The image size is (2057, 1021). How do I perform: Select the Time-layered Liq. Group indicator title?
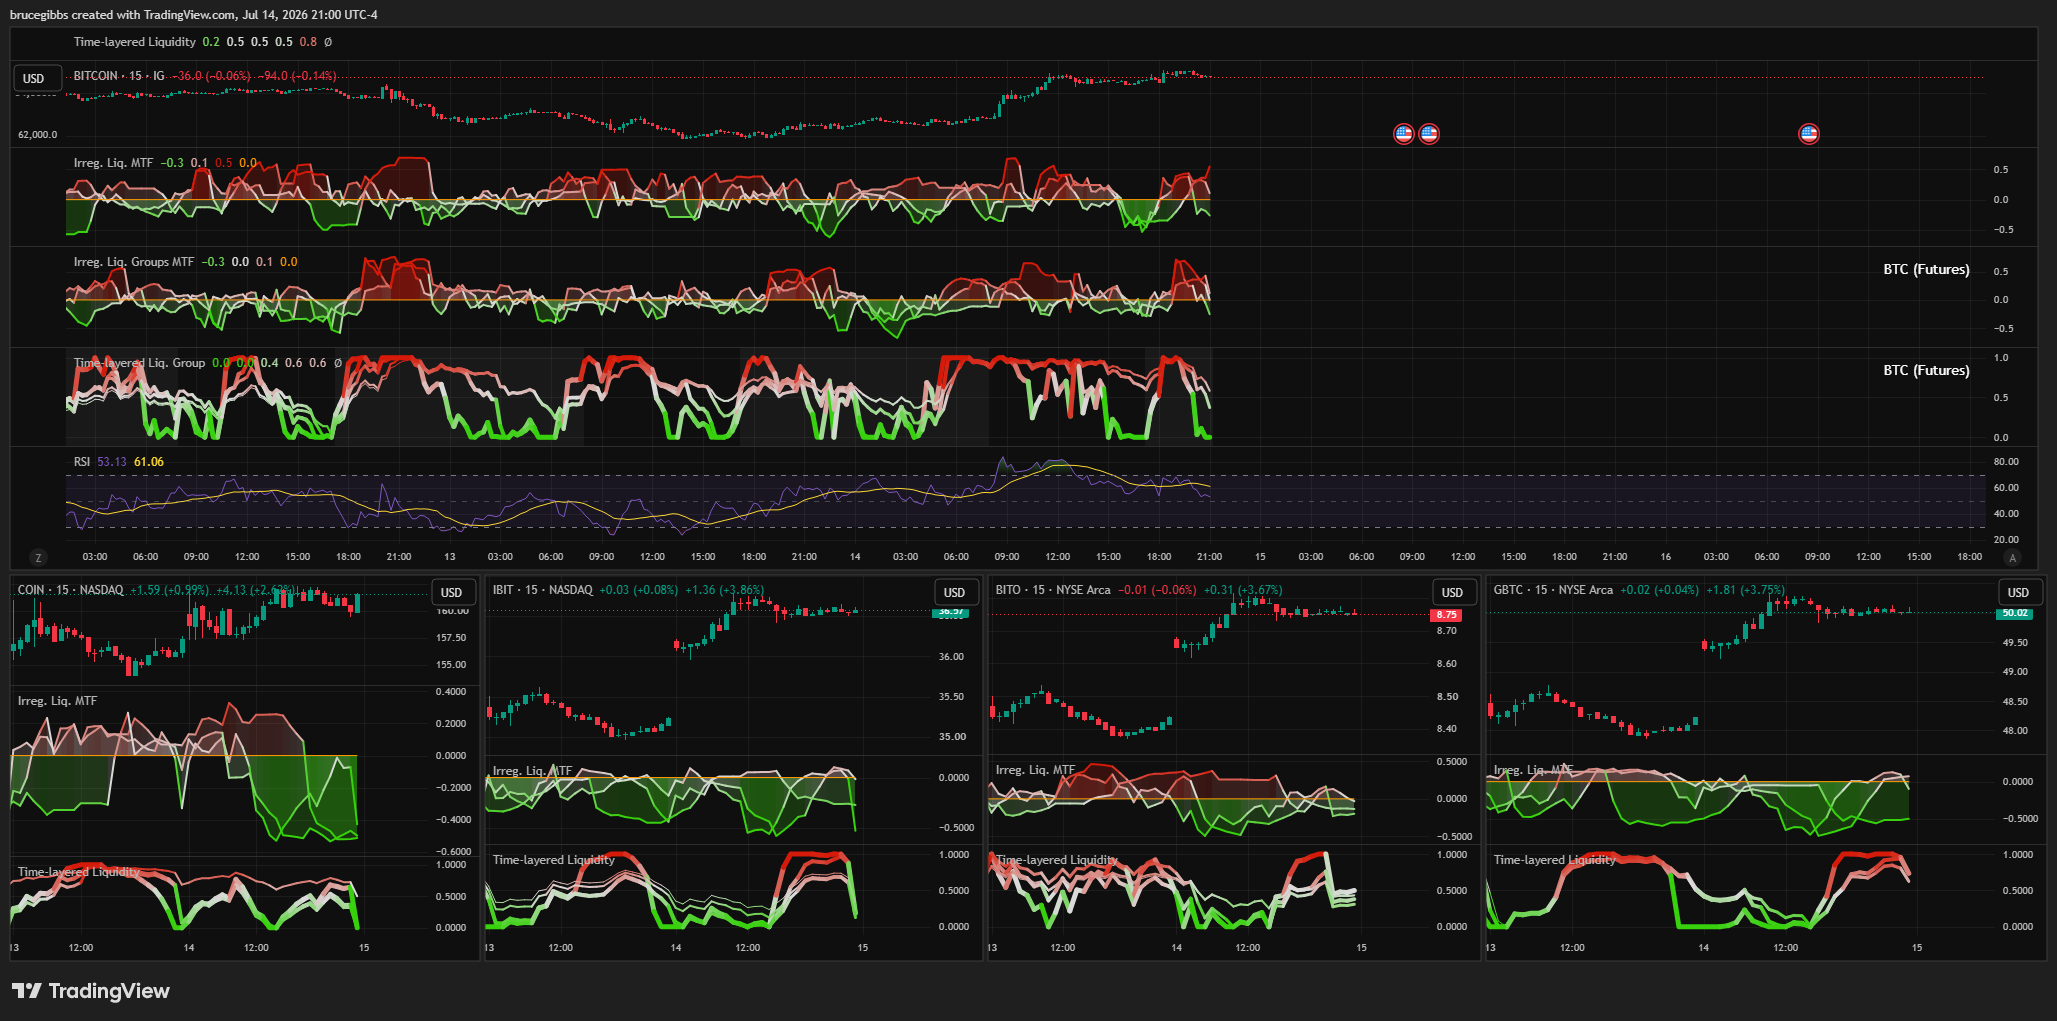tap(139, 363)
